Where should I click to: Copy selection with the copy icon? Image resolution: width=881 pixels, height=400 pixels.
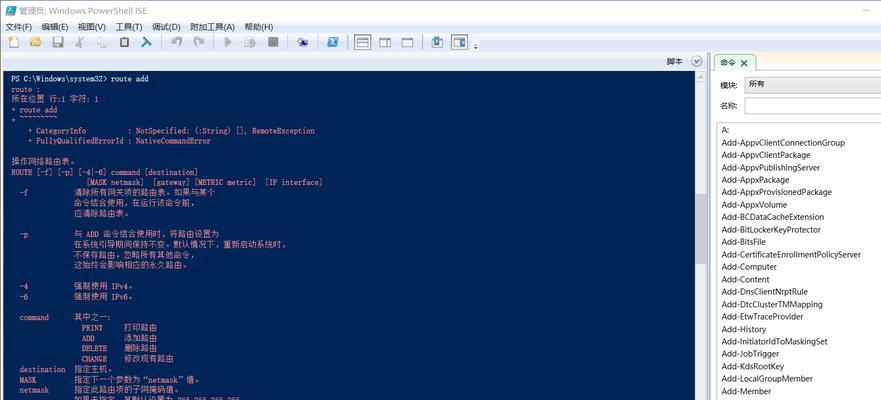pyautogui.click(x=102, y=42)
